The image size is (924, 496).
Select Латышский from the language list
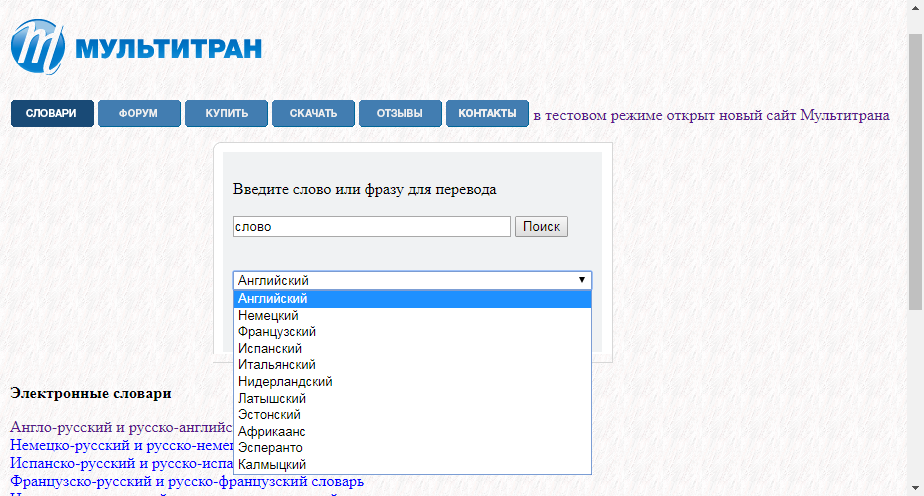pyautogui.click(x=412, y=399)
